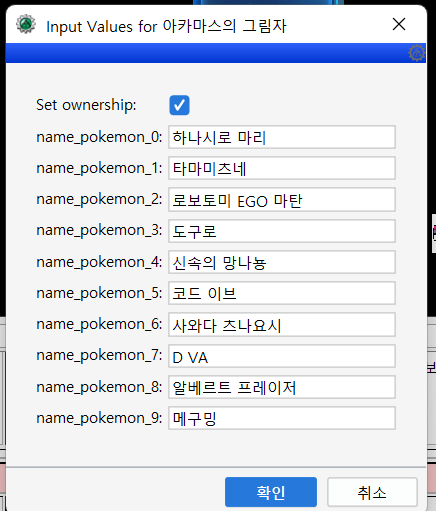This screenshot has height=511, width=436.
Task: Click the name_pokemon_6 label
Action: (99, 324)
